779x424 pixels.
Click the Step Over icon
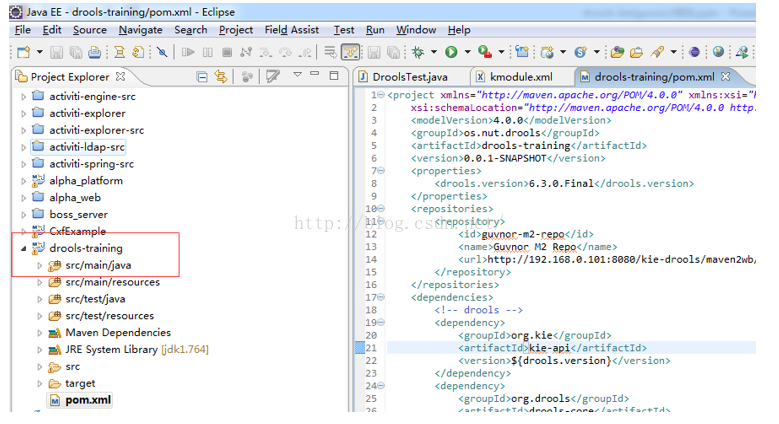point(286,52)
